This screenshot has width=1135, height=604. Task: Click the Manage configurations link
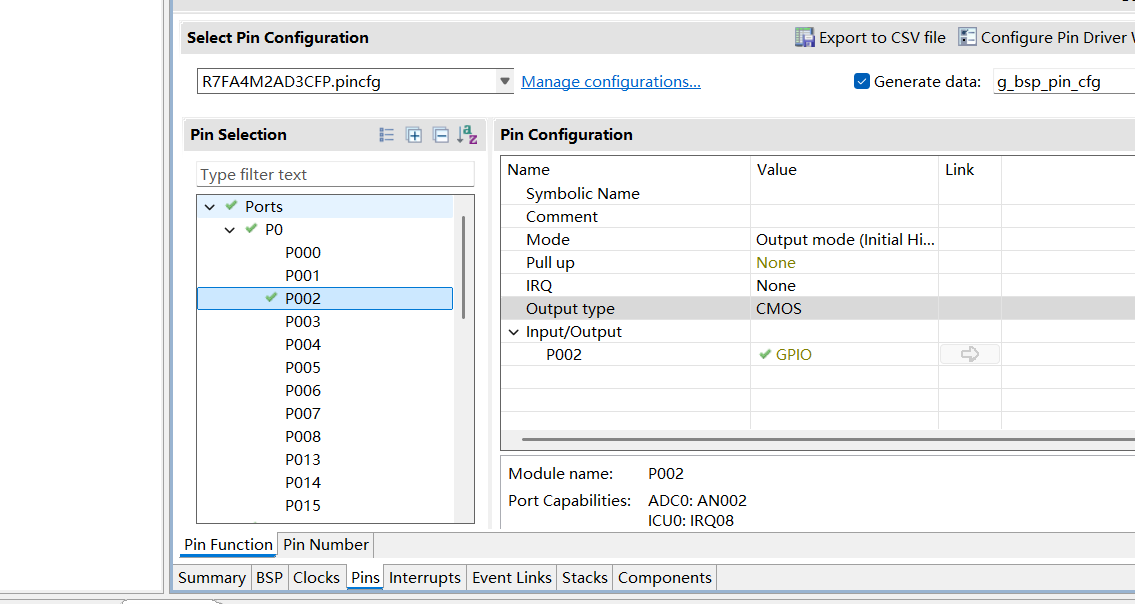pyautogui.click(x=611, y=82)
